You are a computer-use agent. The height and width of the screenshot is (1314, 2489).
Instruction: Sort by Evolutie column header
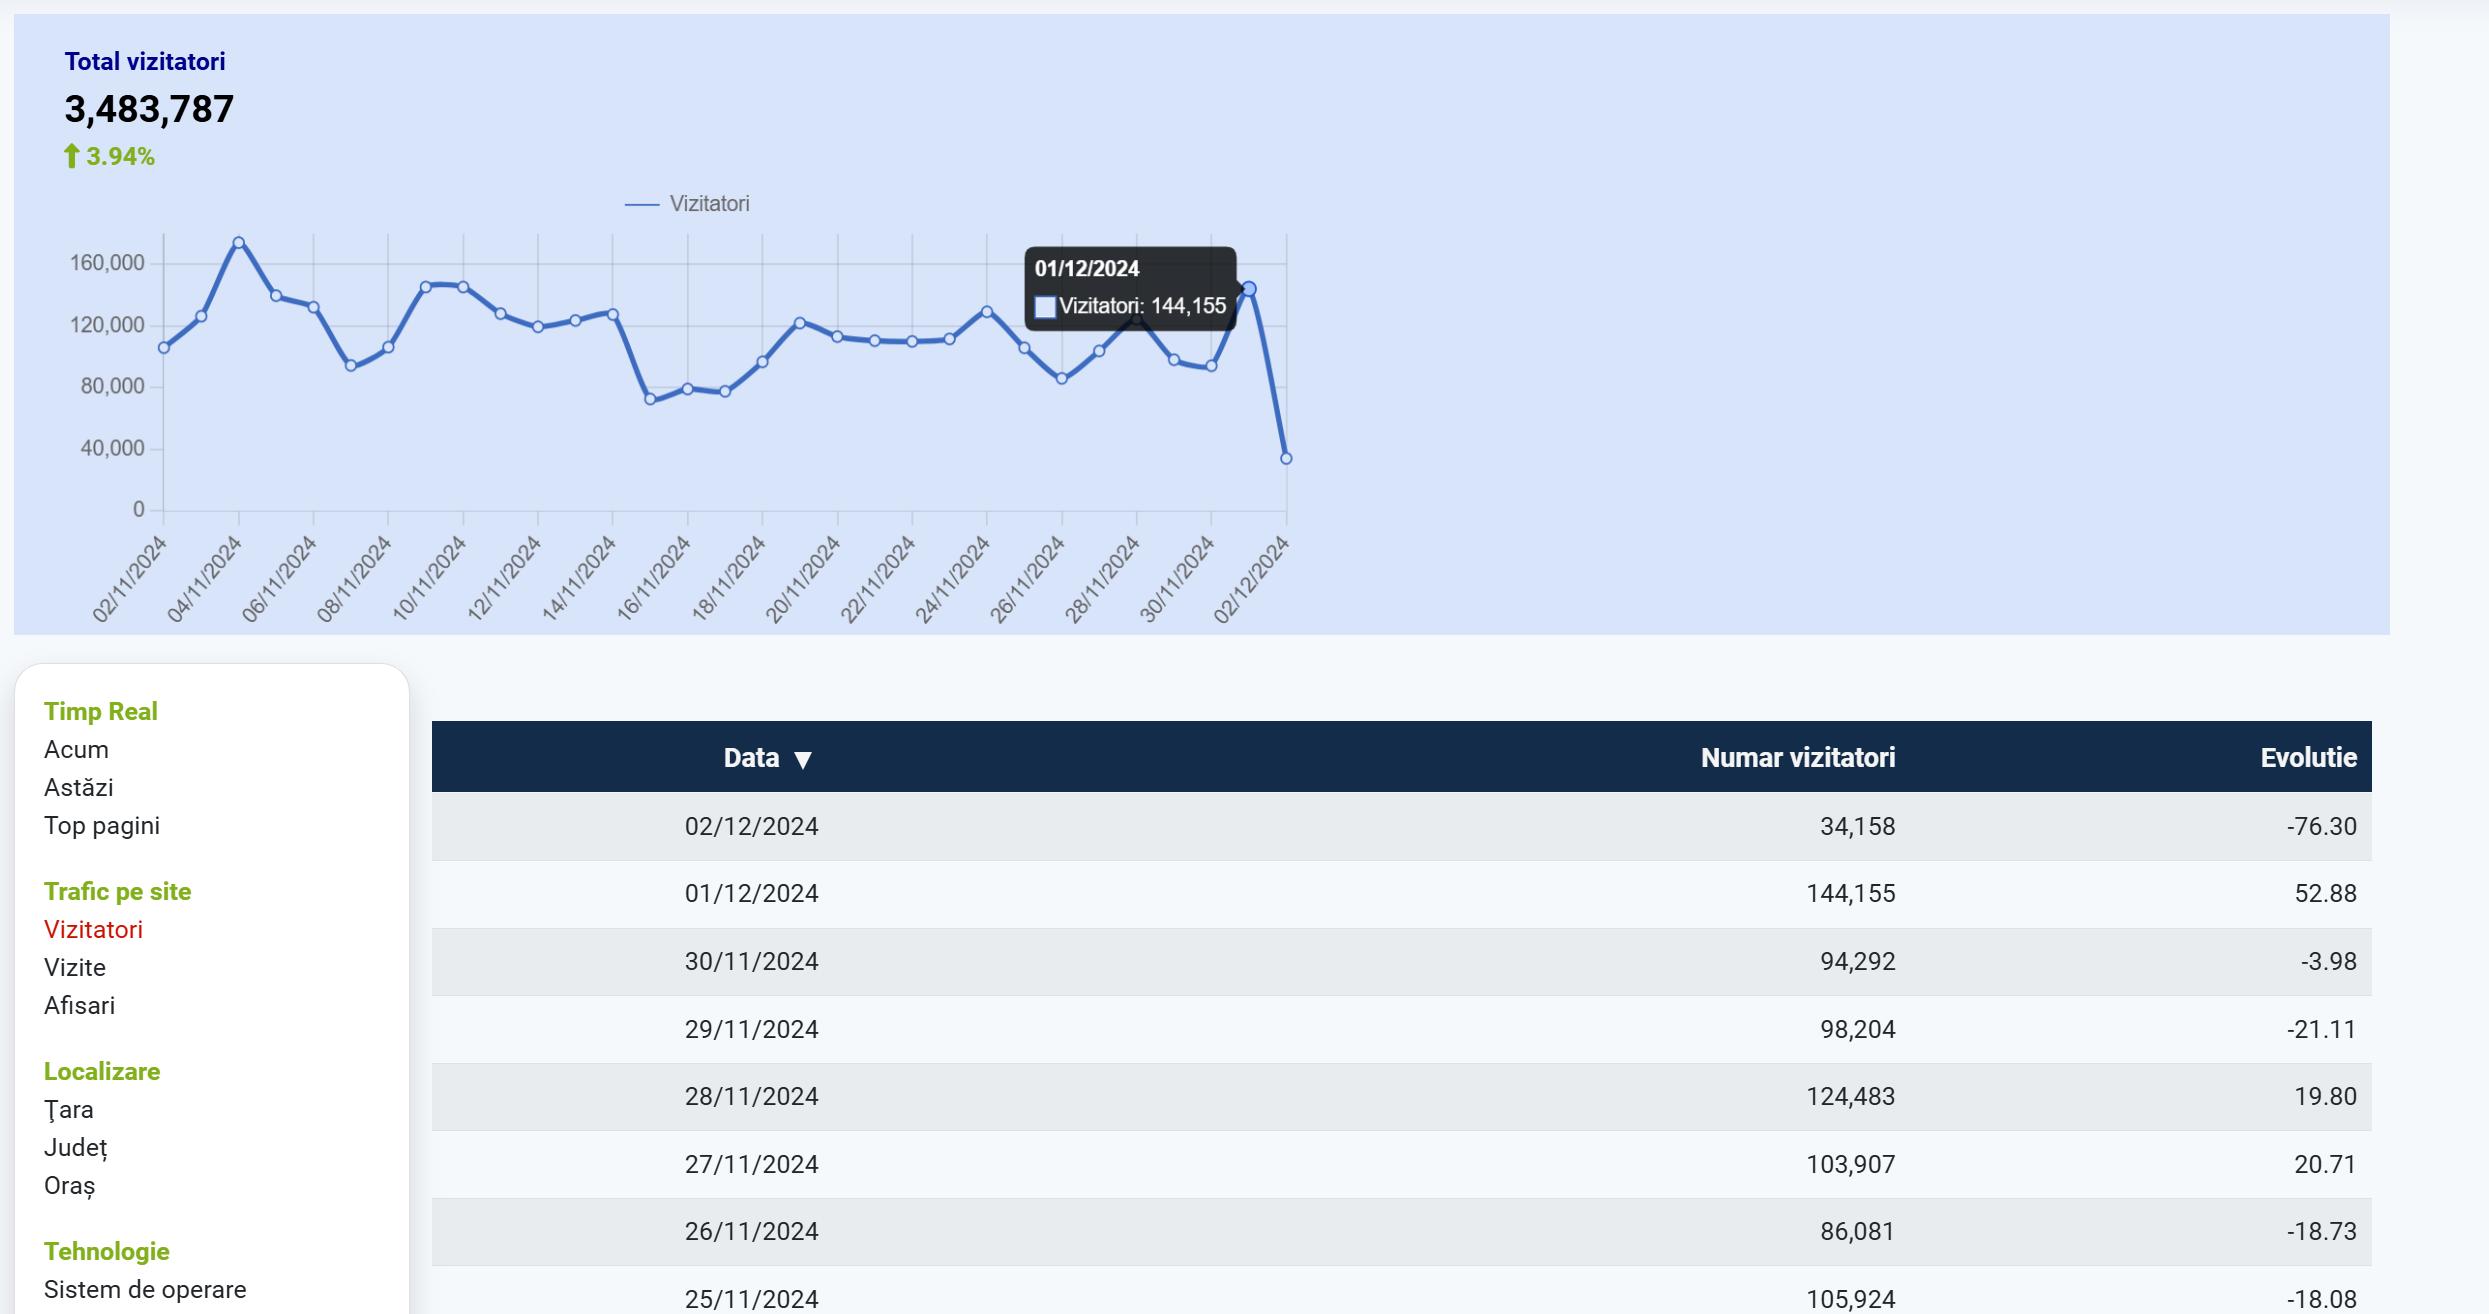2307,758
